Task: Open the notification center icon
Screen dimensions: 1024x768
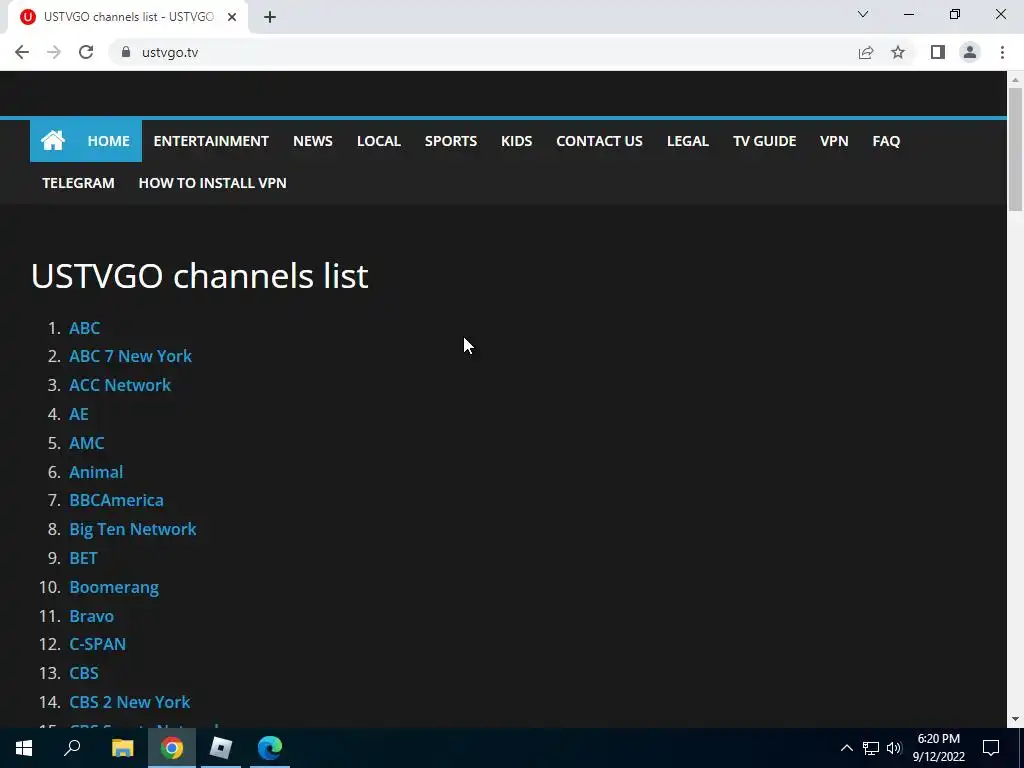Action: click(991, 748)
